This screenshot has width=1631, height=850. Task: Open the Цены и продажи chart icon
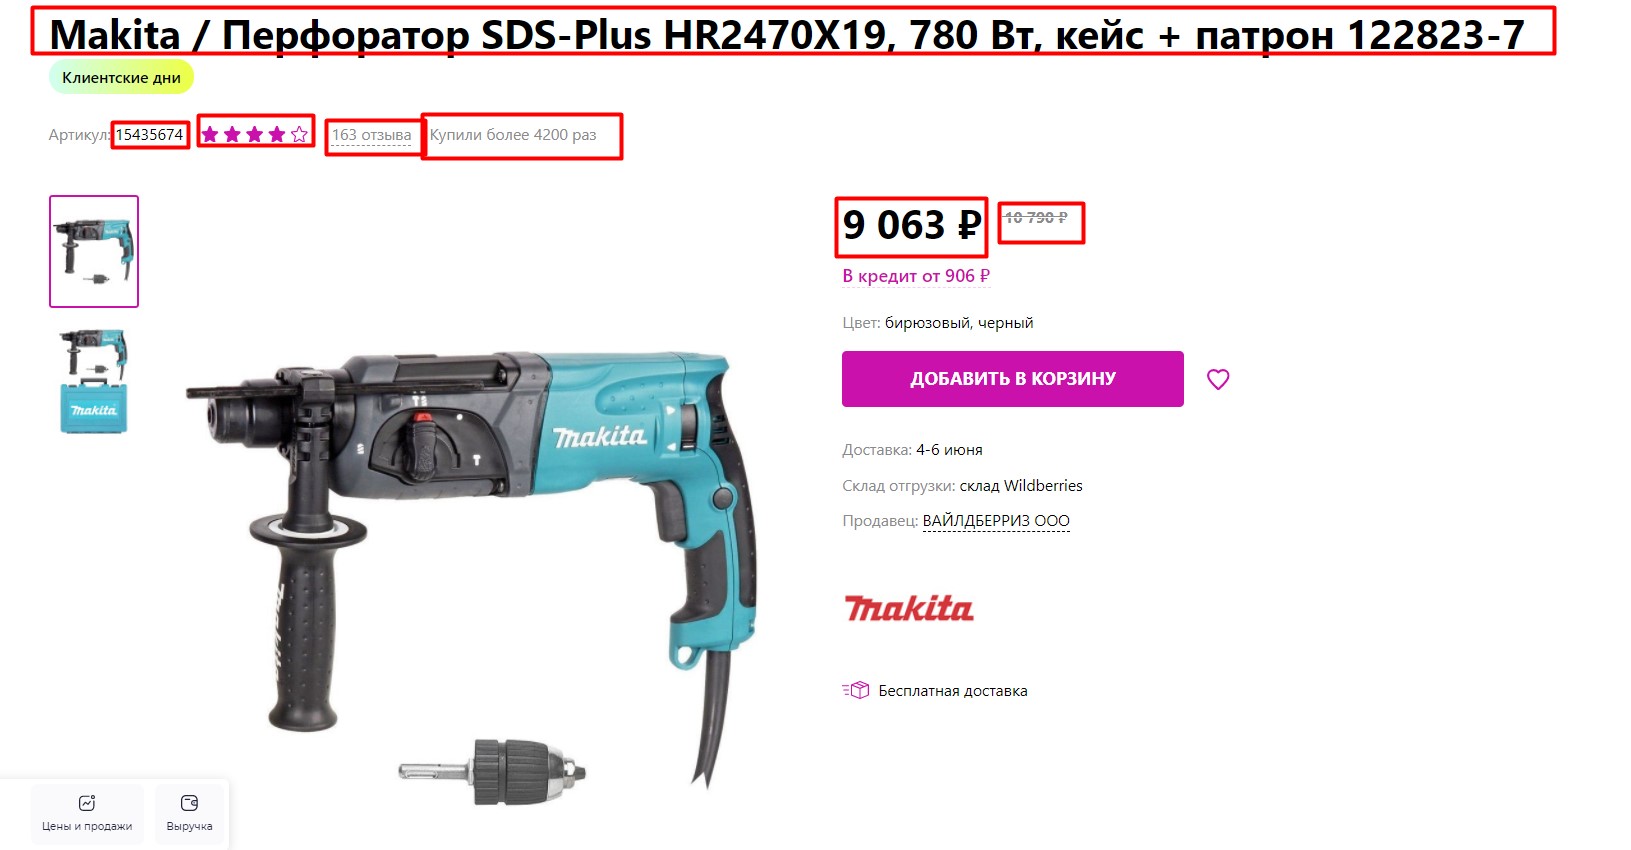click(x=87, y=803)
